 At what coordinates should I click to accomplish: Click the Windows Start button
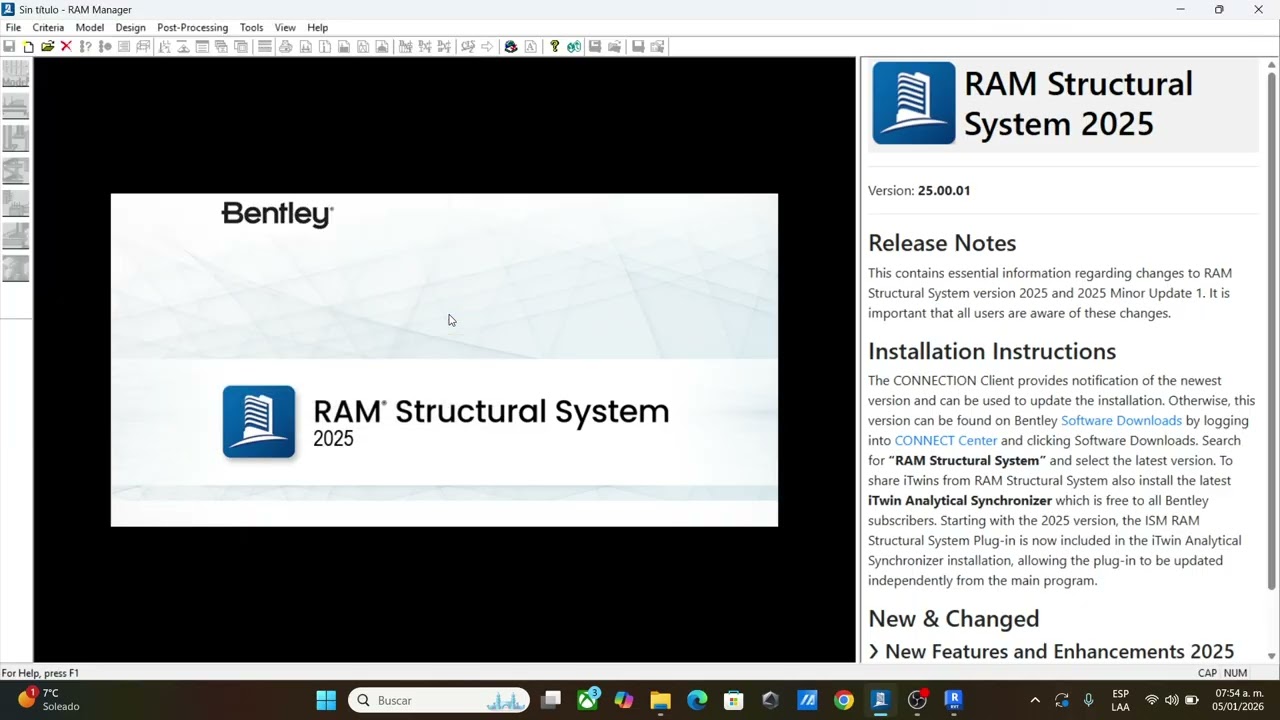pyautogui.click(x=326, y=700)
